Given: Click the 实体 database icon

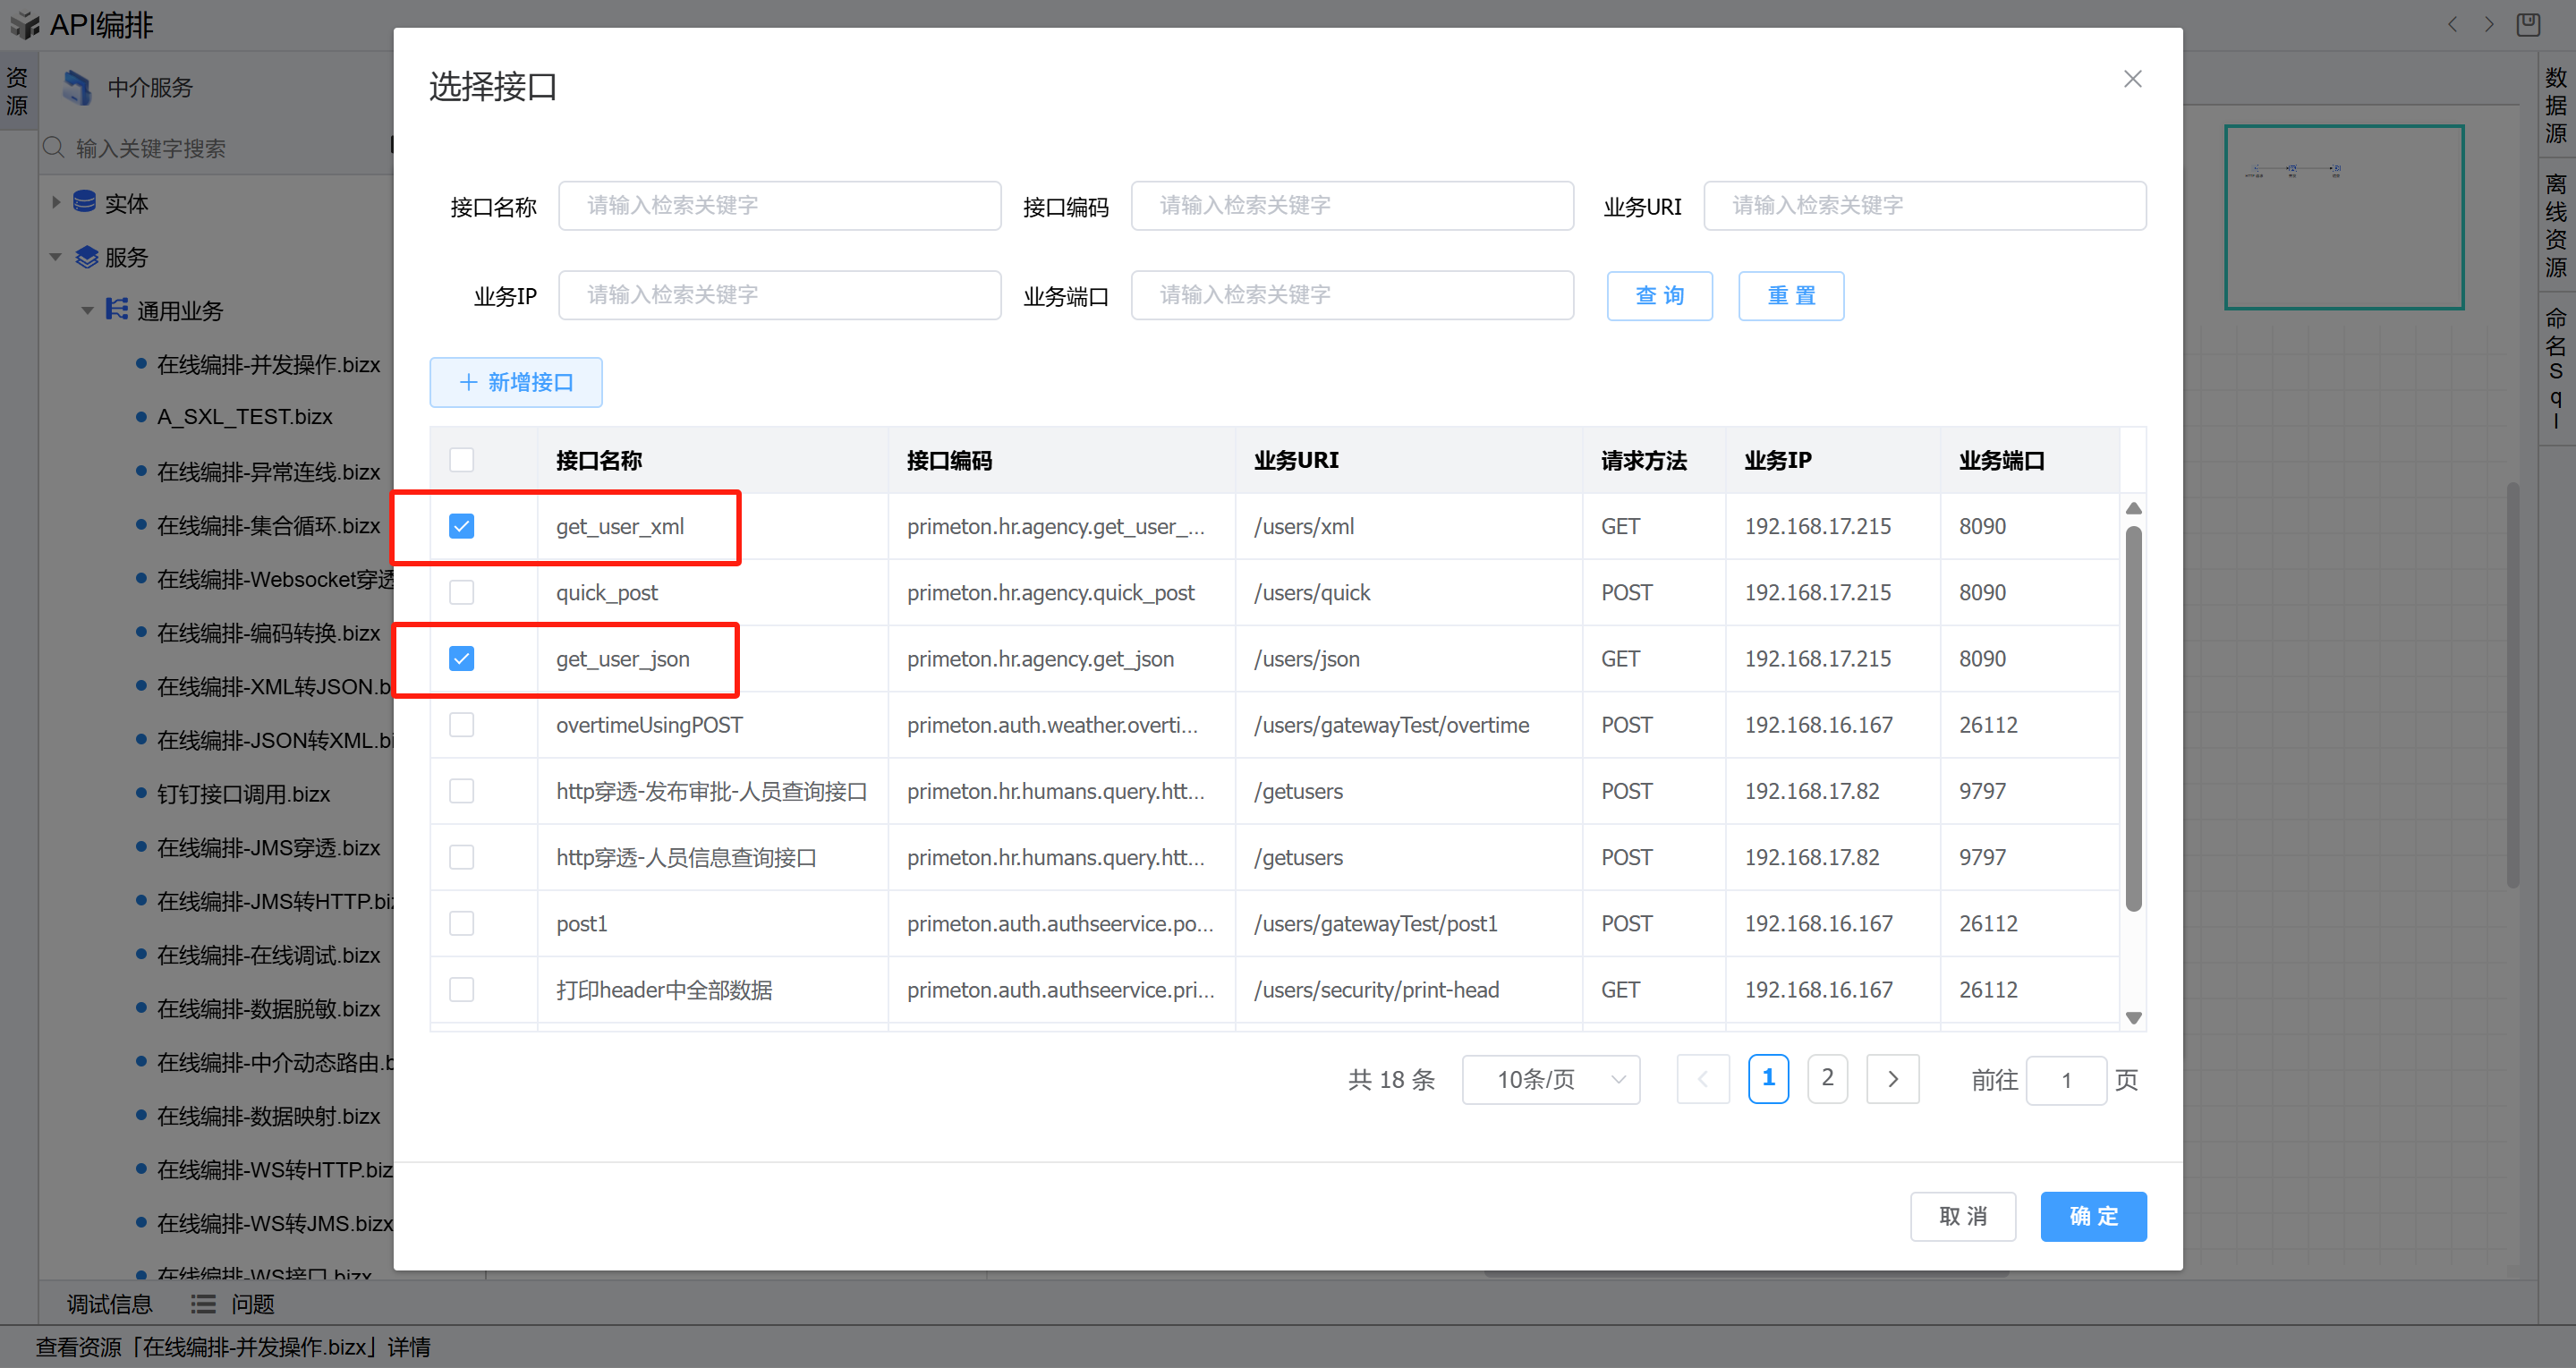Looking at the screenshot, I should [85, 203].
